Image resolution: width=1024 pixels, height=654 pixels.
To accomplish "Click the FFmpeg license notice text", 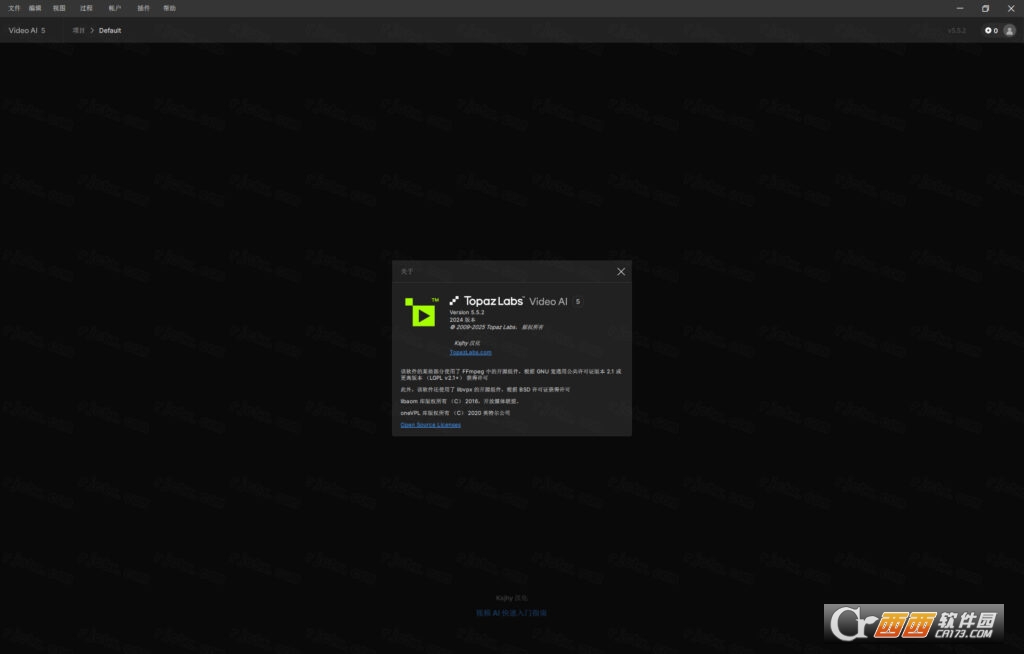I will click(x=511, y=374).
